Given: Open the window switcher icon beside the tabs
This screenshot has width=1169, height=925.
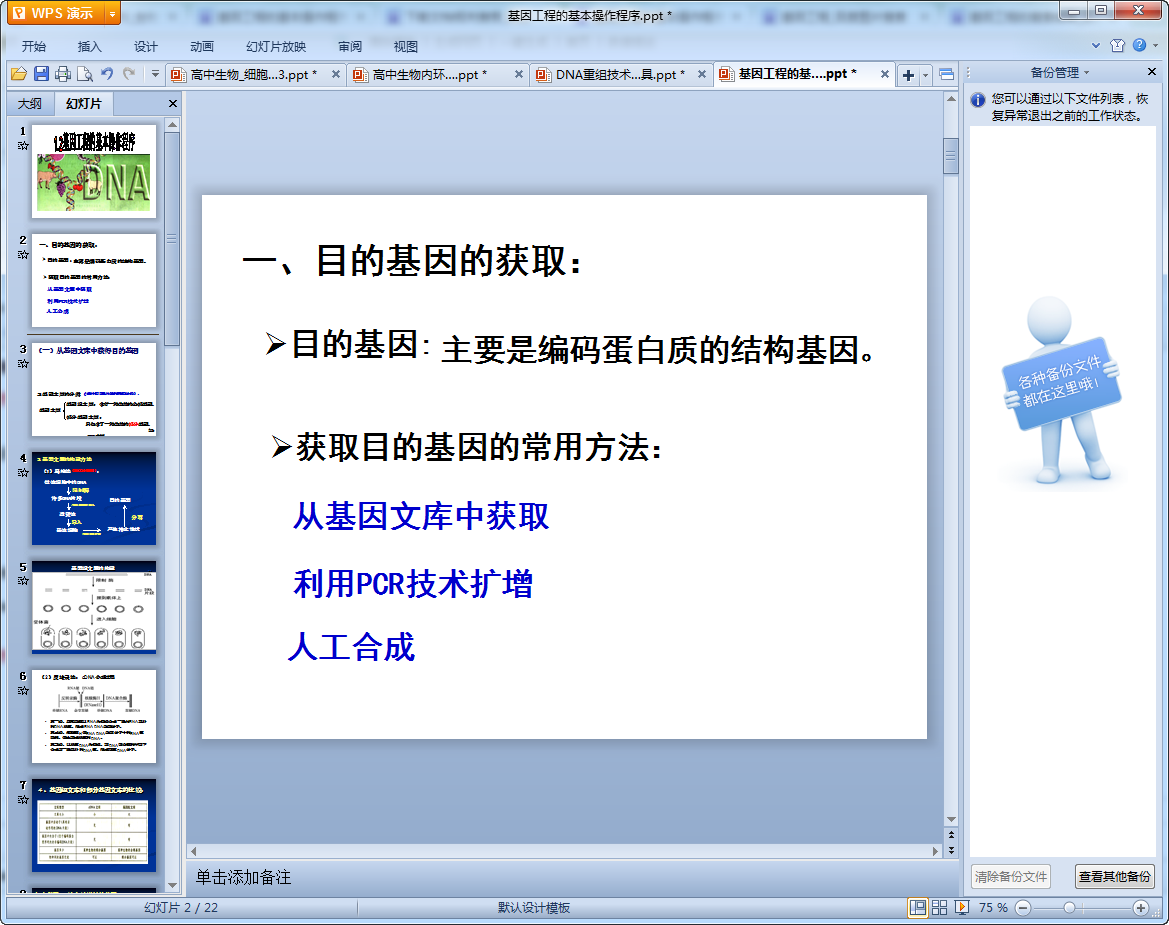Looking at the screenshot, I should point(946,75).
